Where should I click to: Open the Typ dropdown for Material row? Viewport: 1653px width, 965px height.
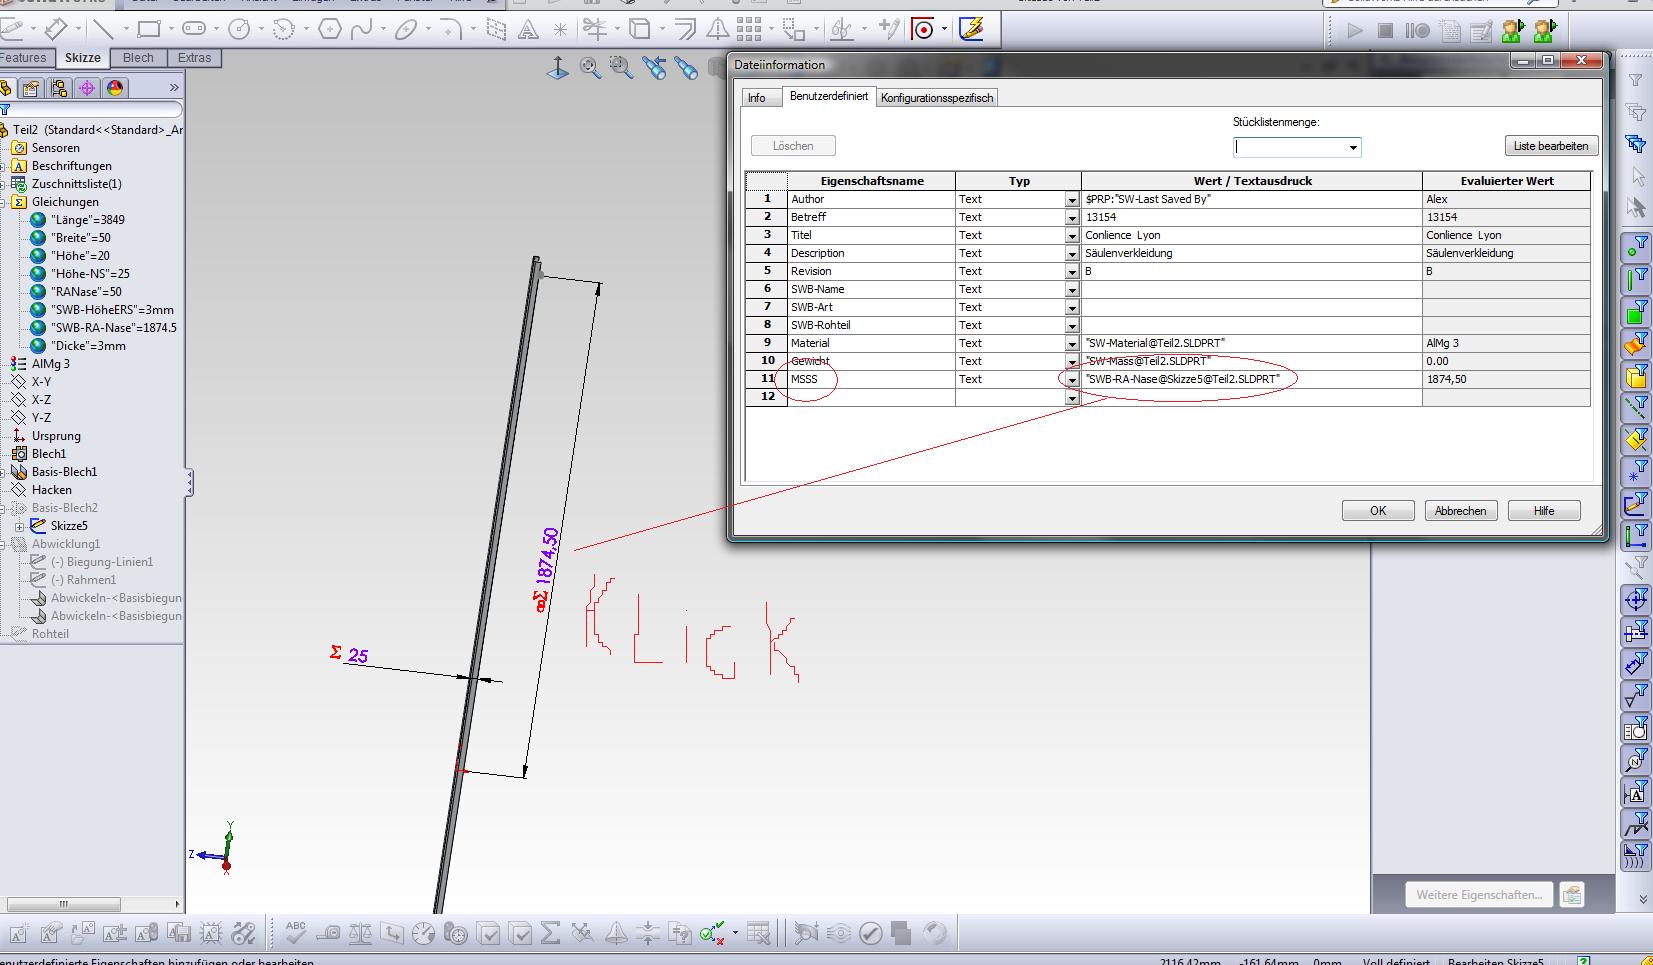[x=1072, y=344]
